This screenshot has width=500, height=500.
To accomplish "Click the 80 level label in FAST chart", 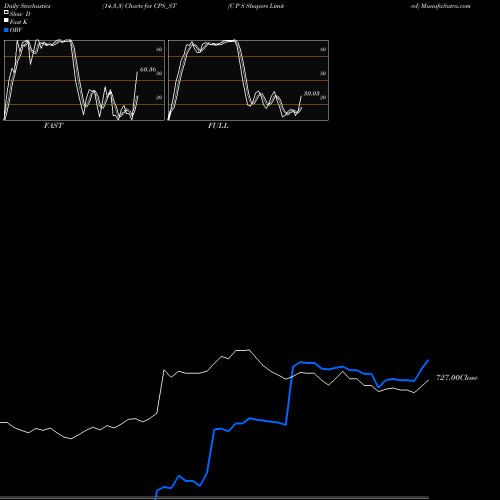I will pos(159,49).
